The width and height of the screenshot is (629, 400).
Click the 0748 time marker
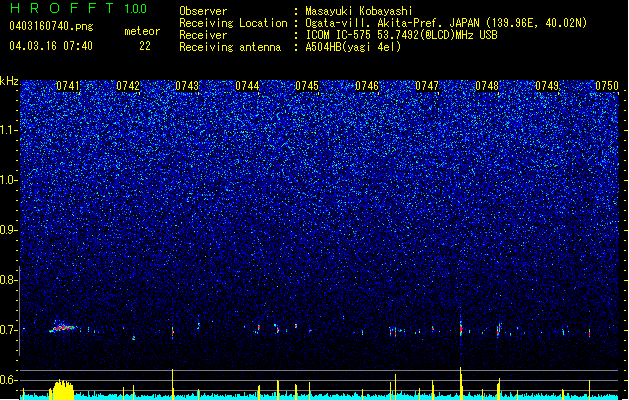[x=487, y=86]
